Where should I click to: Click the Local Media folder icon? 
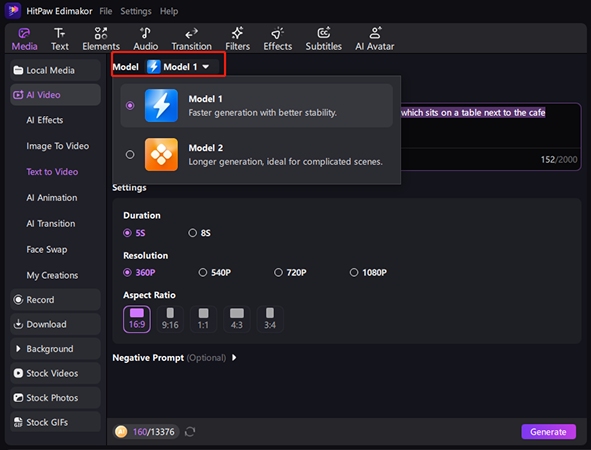point(18,70)
